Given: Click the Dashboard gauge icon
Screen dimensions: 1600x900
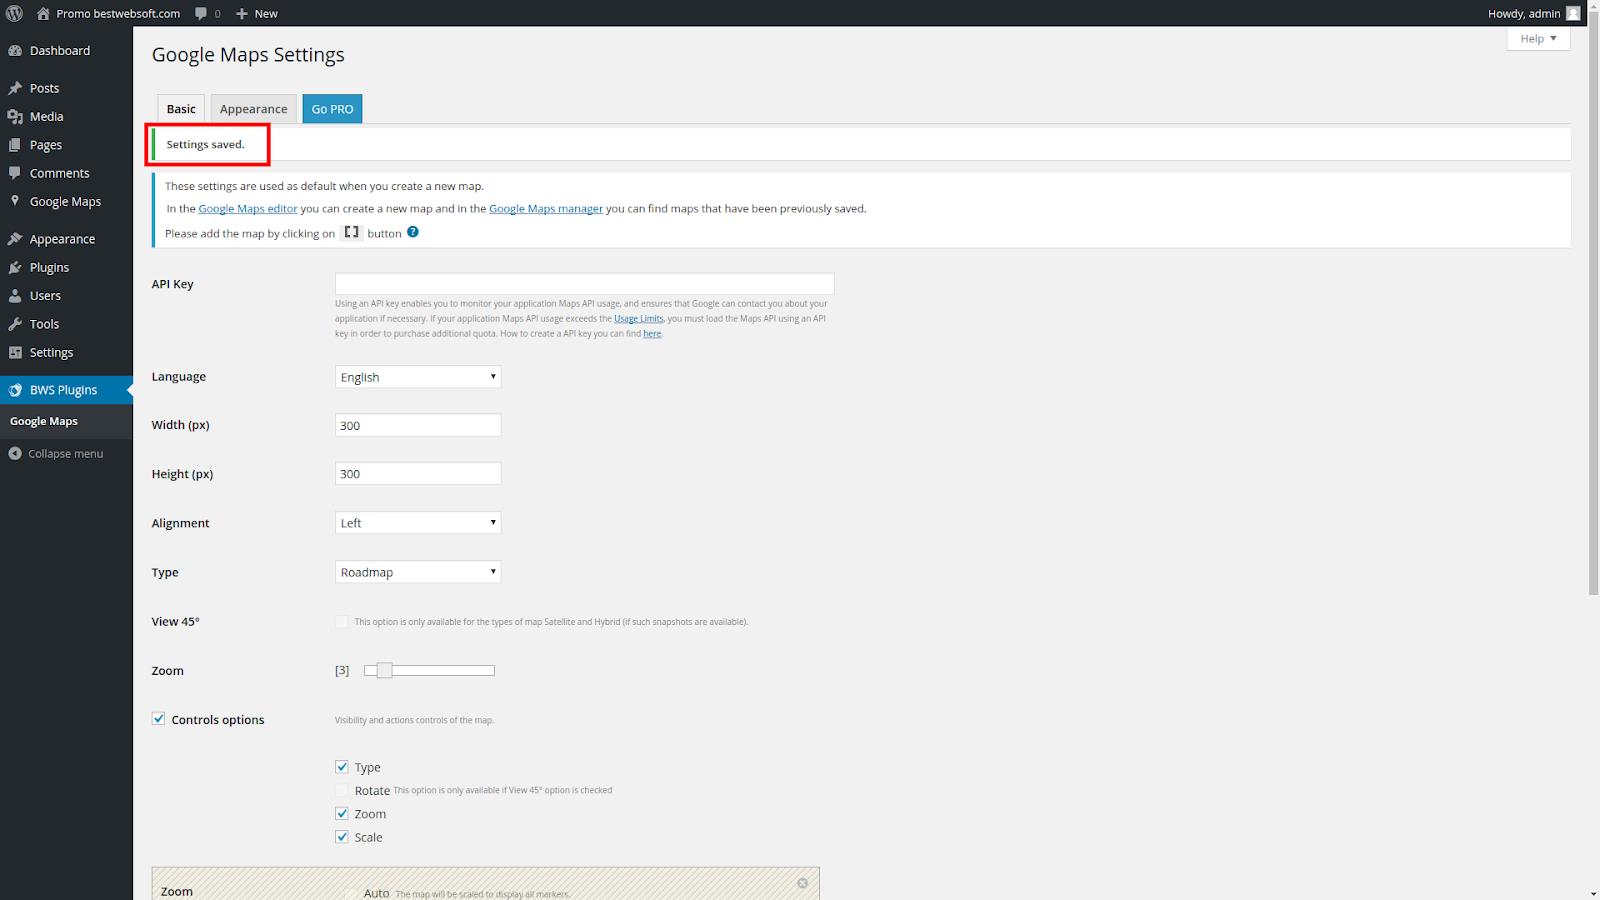Looking at the screenshot, I should click(x=15, y=50).
